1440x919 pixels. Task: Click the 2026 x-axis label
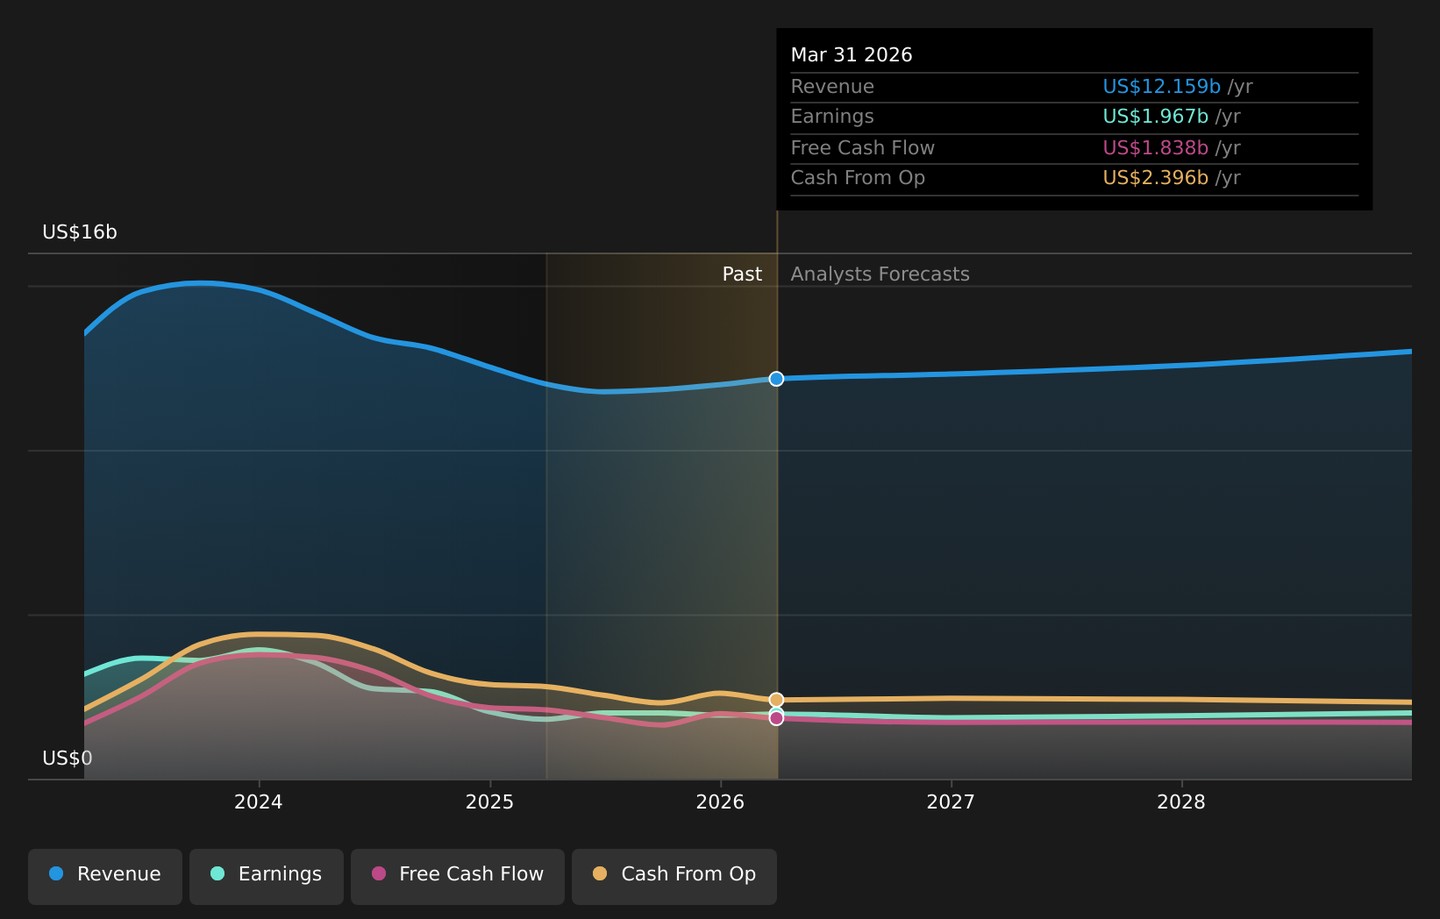[720, 802]
